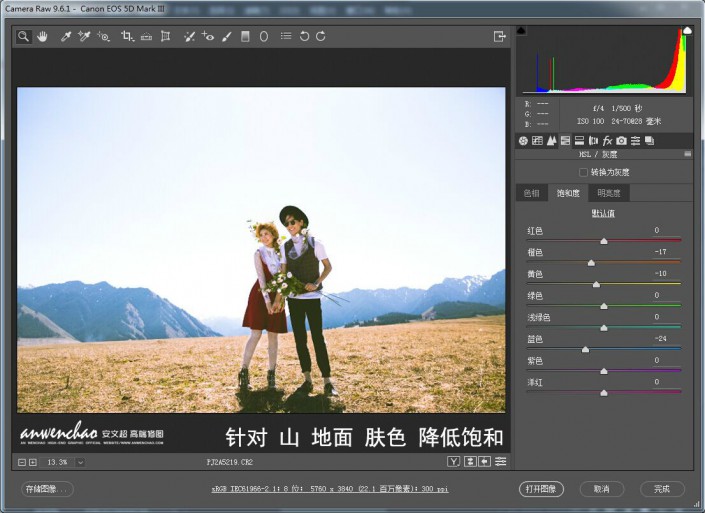
Task: Adjust the 蓝色 saturation slider handle
Action: pos(585,349)
